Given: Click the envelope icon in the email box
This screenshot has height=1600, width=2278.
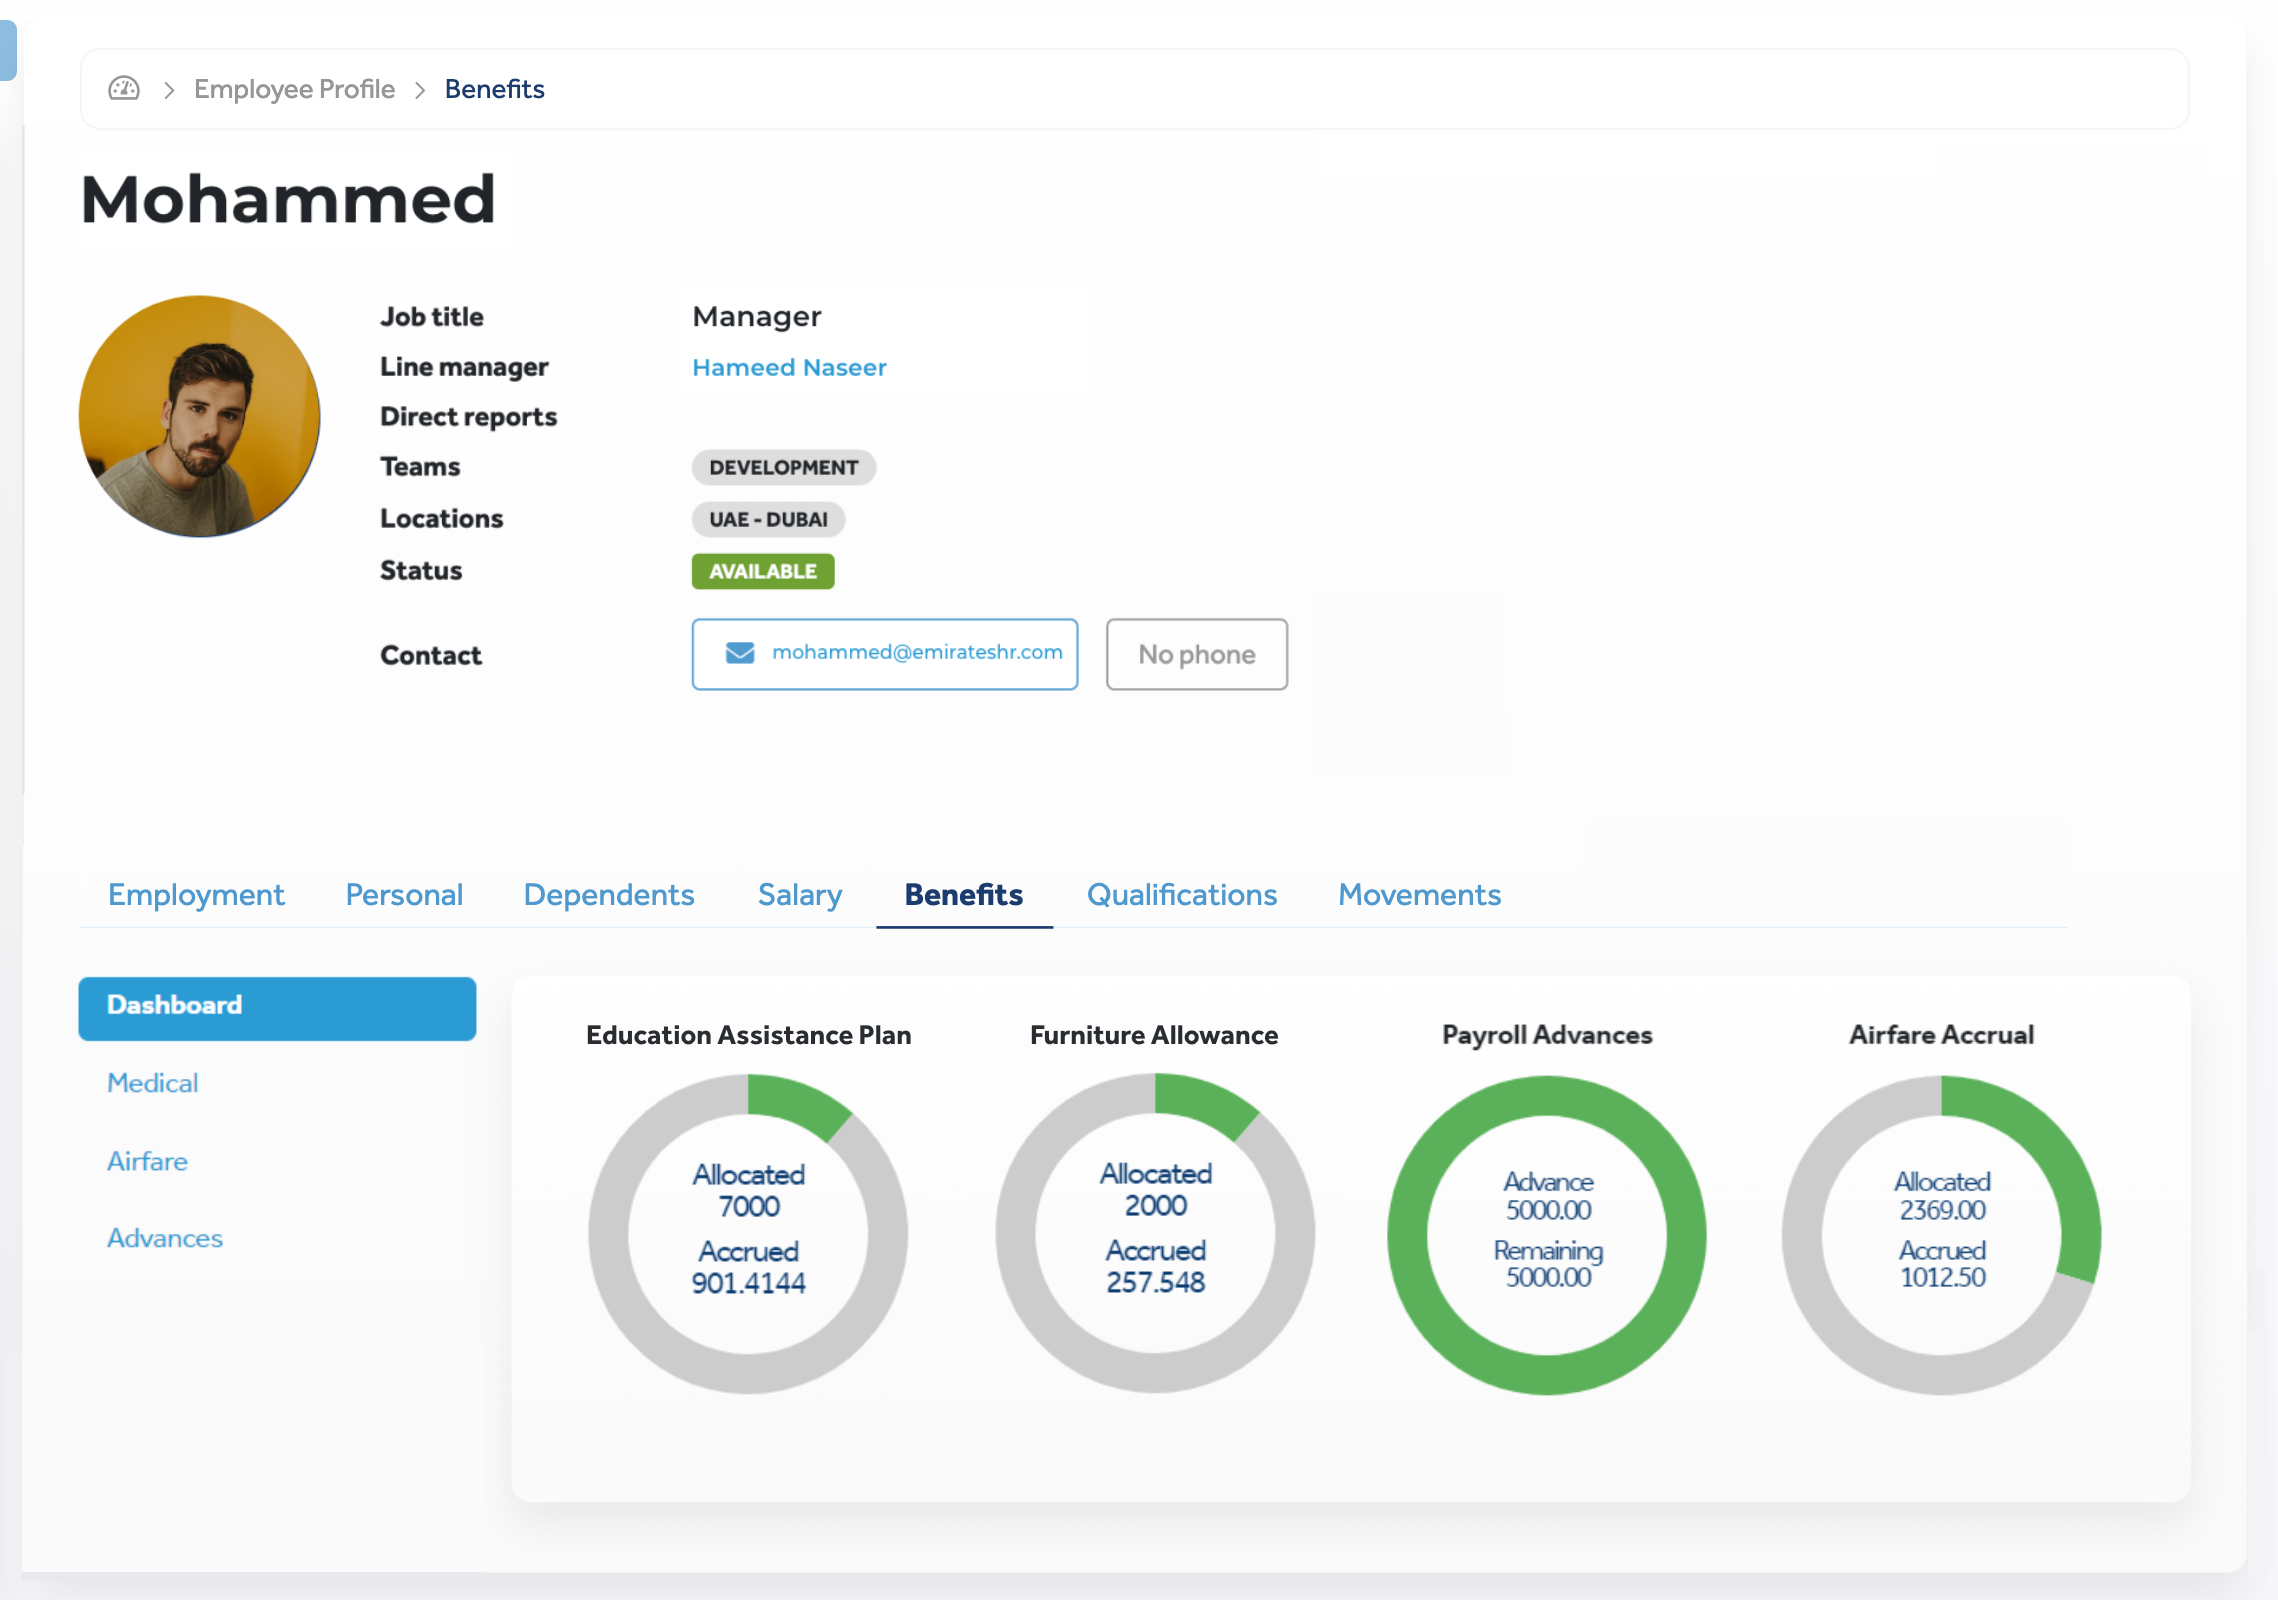Looking at the screenshot, I should [739, 653].
